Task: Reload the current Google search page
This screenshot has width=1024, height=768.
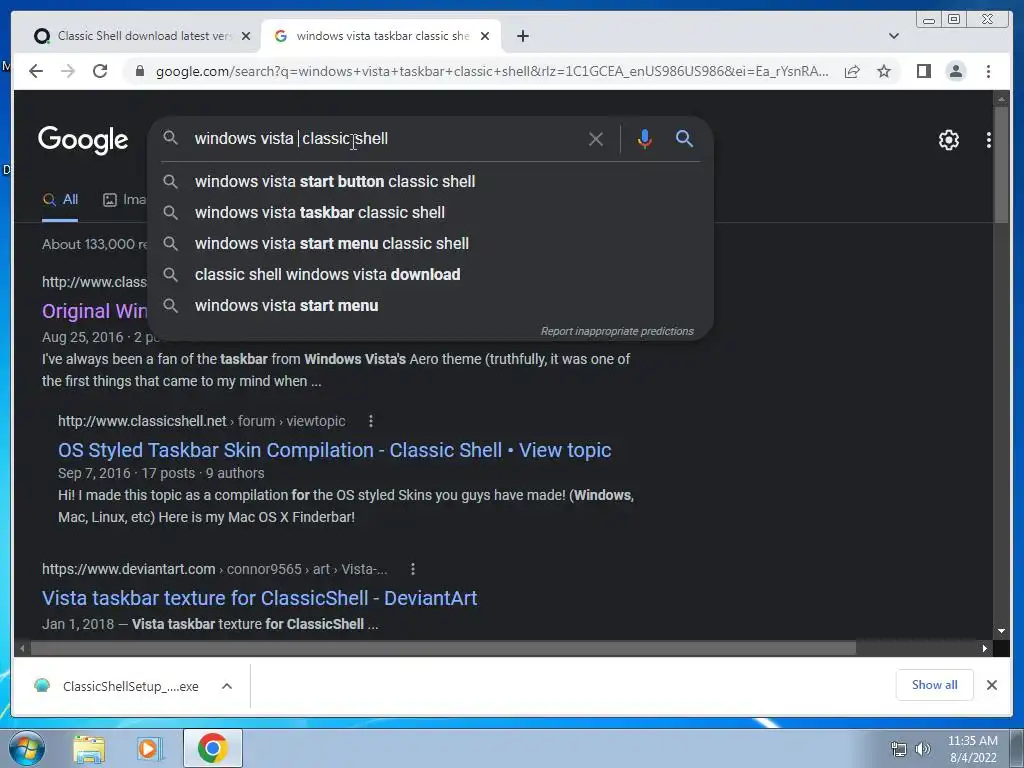Action: click(100, 71)
